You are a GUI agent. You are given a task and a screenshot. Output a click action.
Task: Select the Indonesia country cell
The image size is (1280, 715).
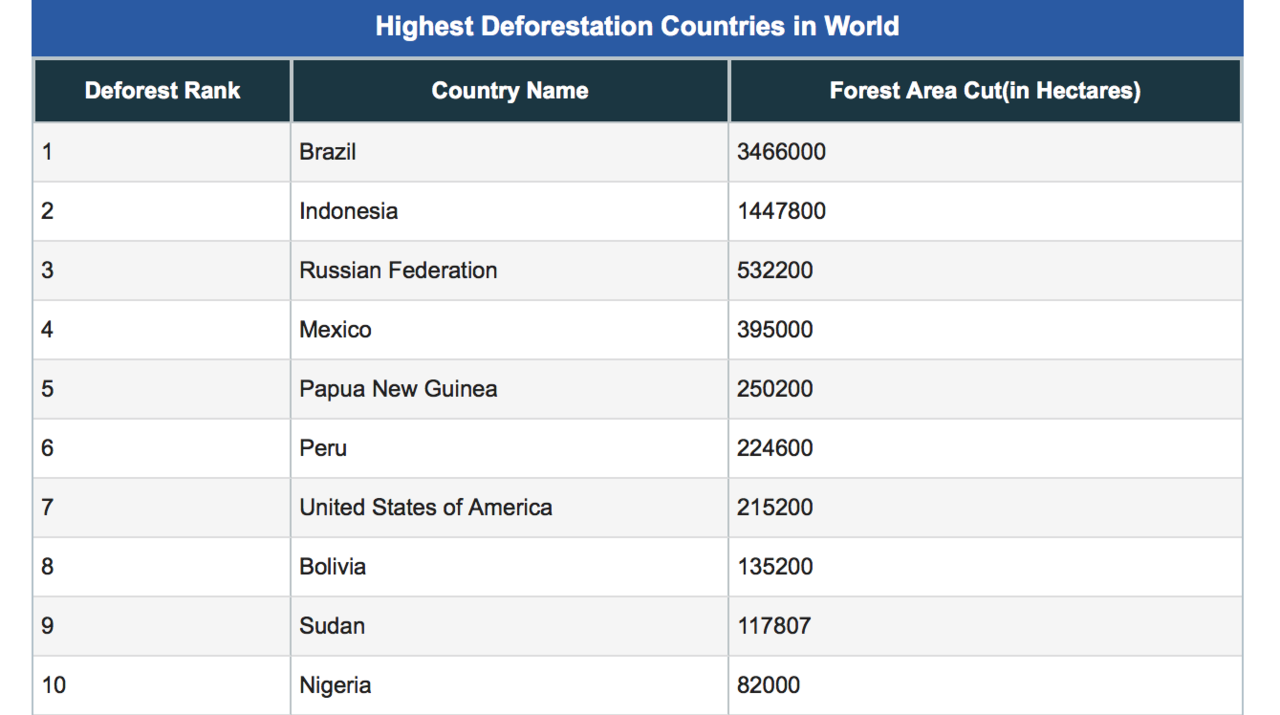pos(348,211)
